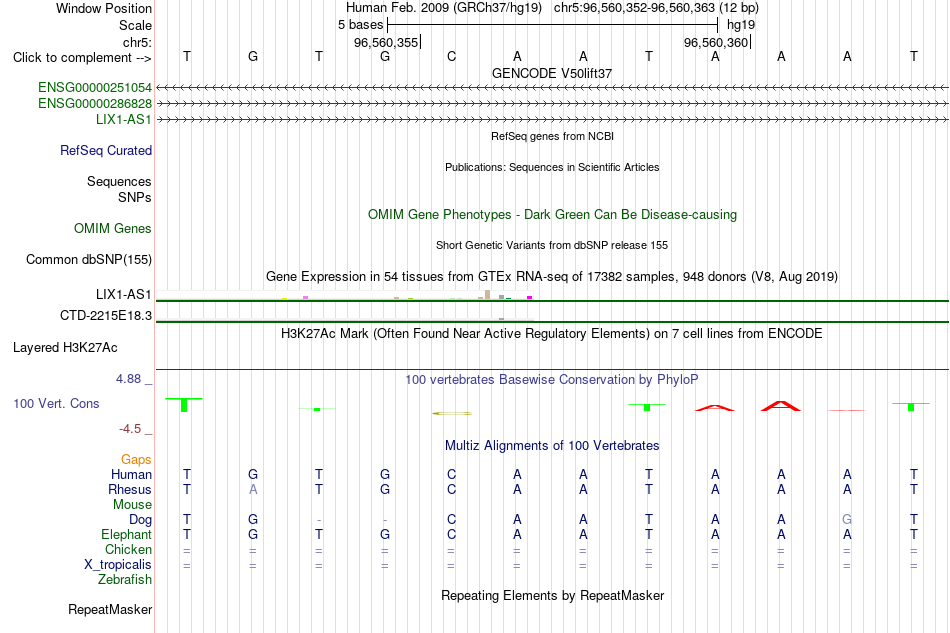The height and width of the screenshot is (633, 950).
Task: Click the grey G in the Dog alignment row
Action: tap(847, 520)
